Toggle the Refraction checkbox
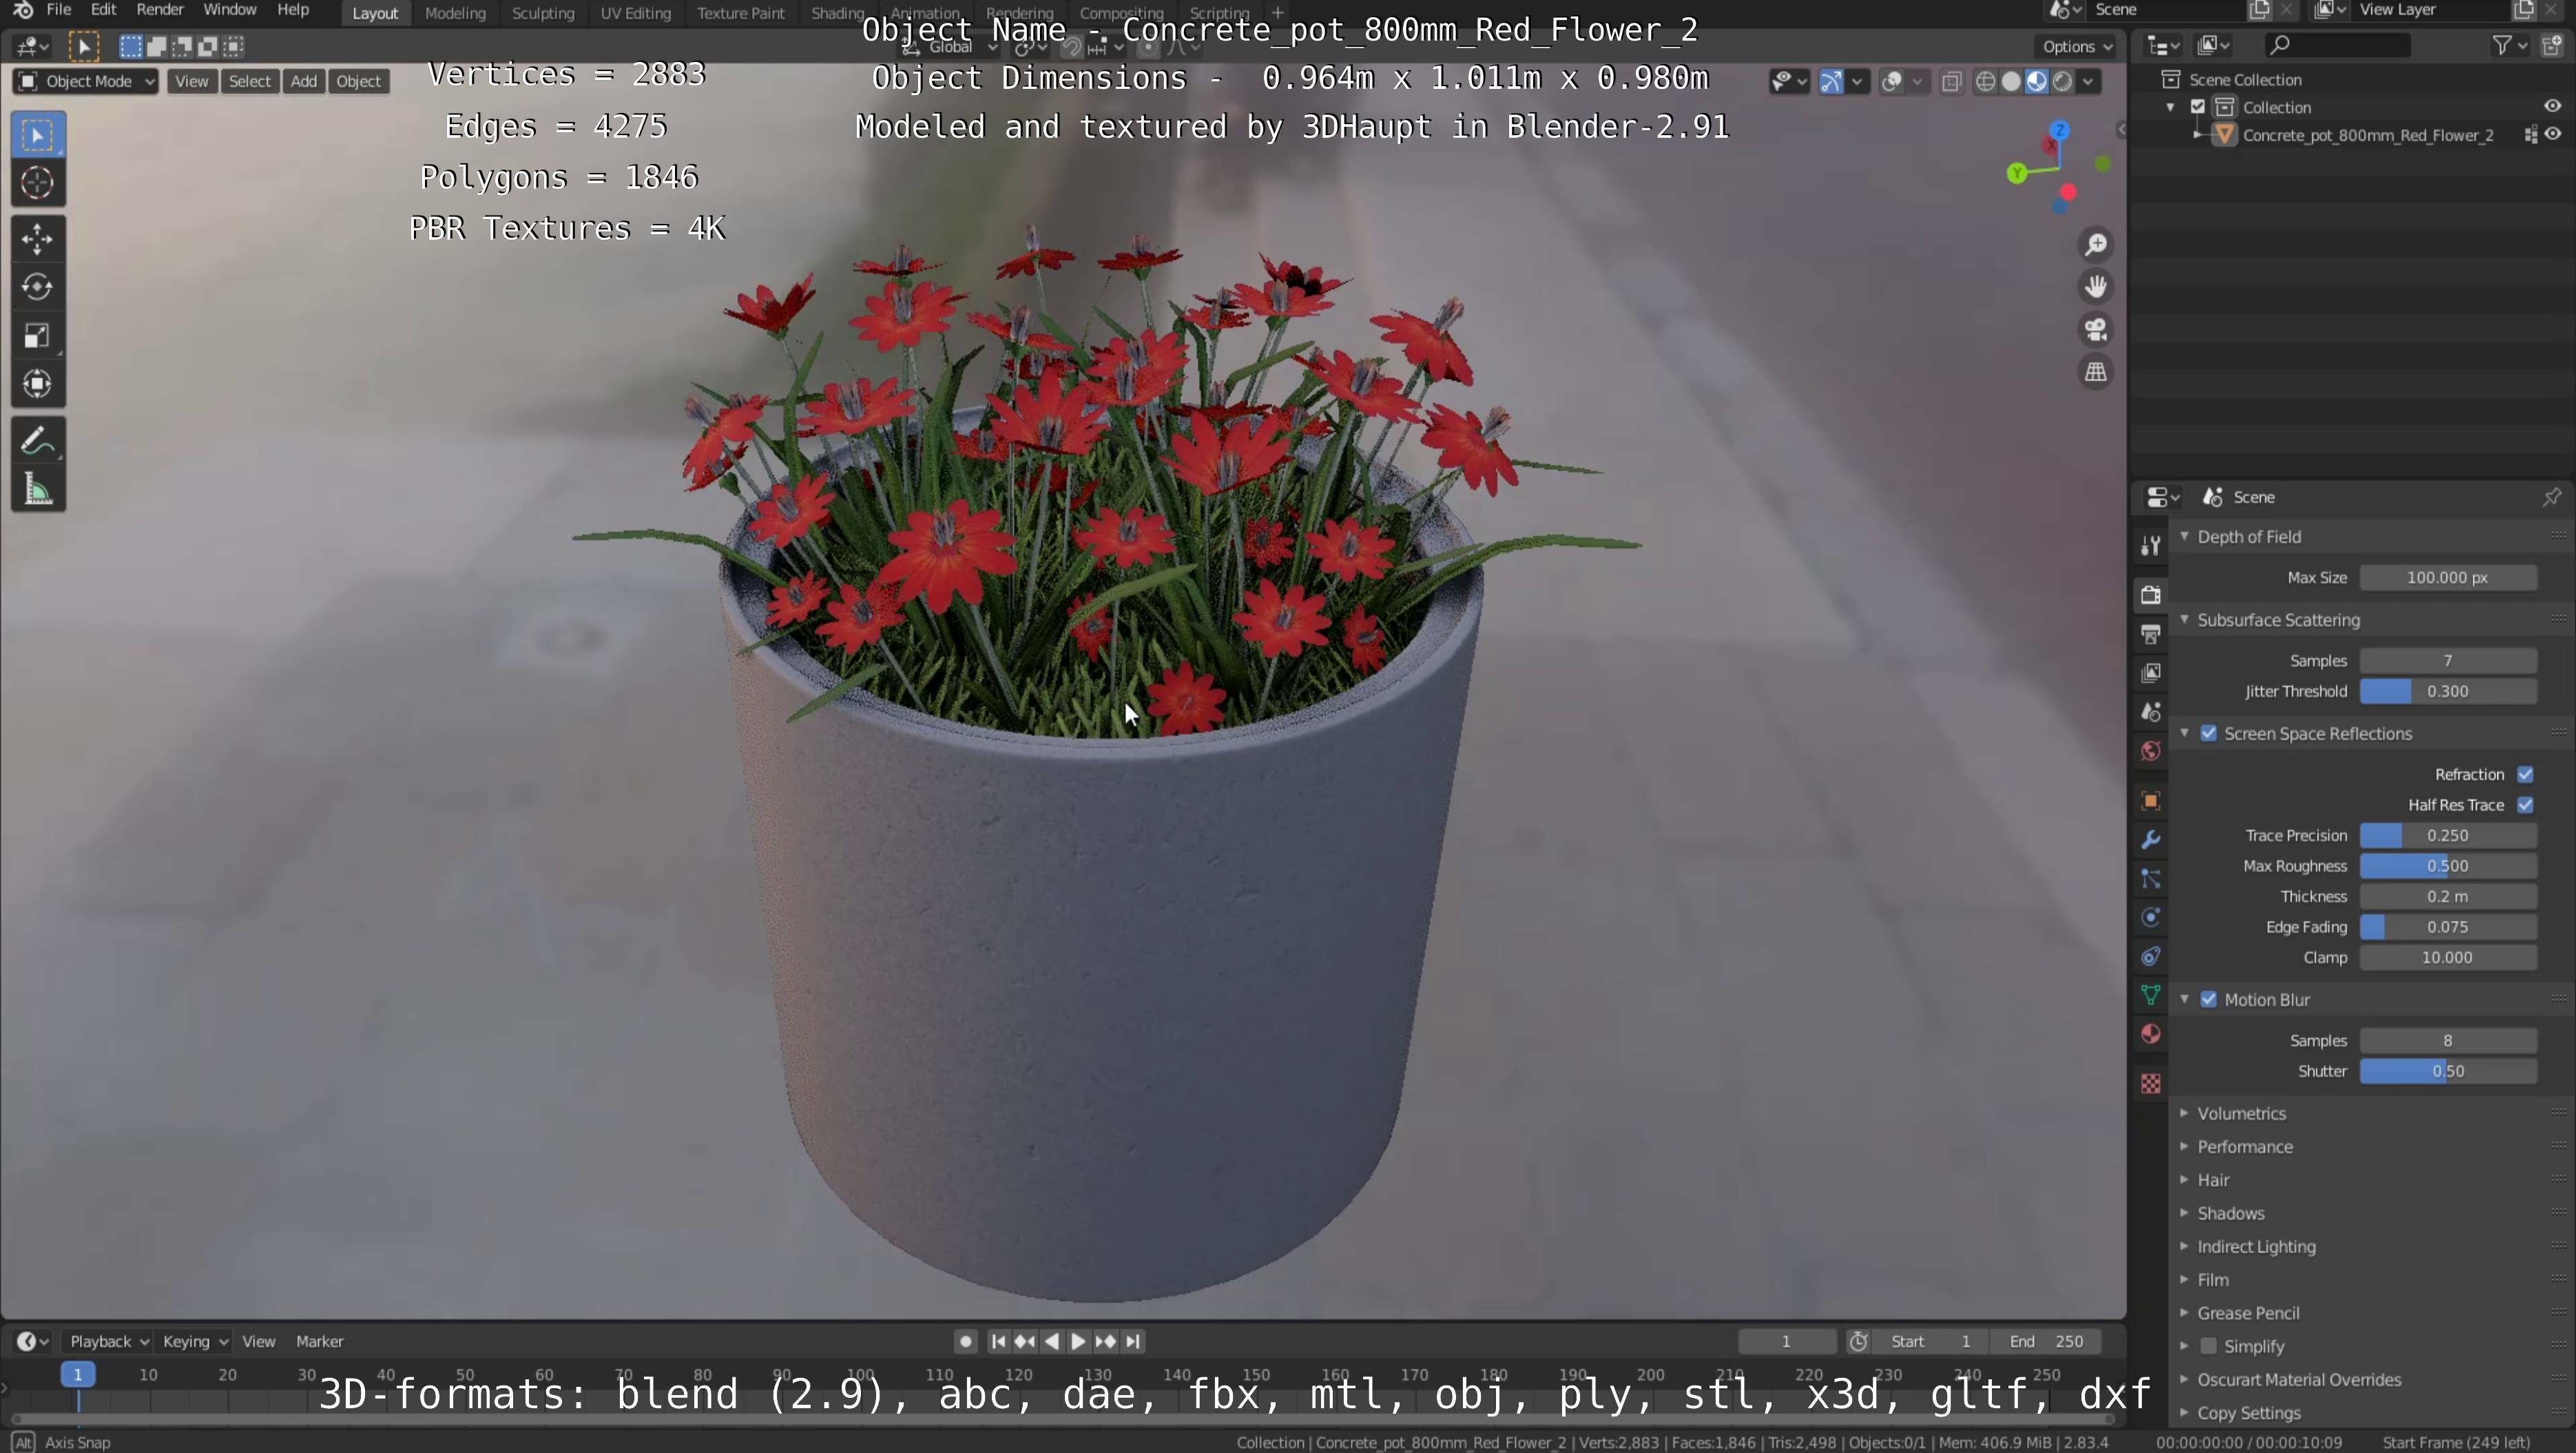Viewport: 2576px width, 1453px height. (2525, 775)
